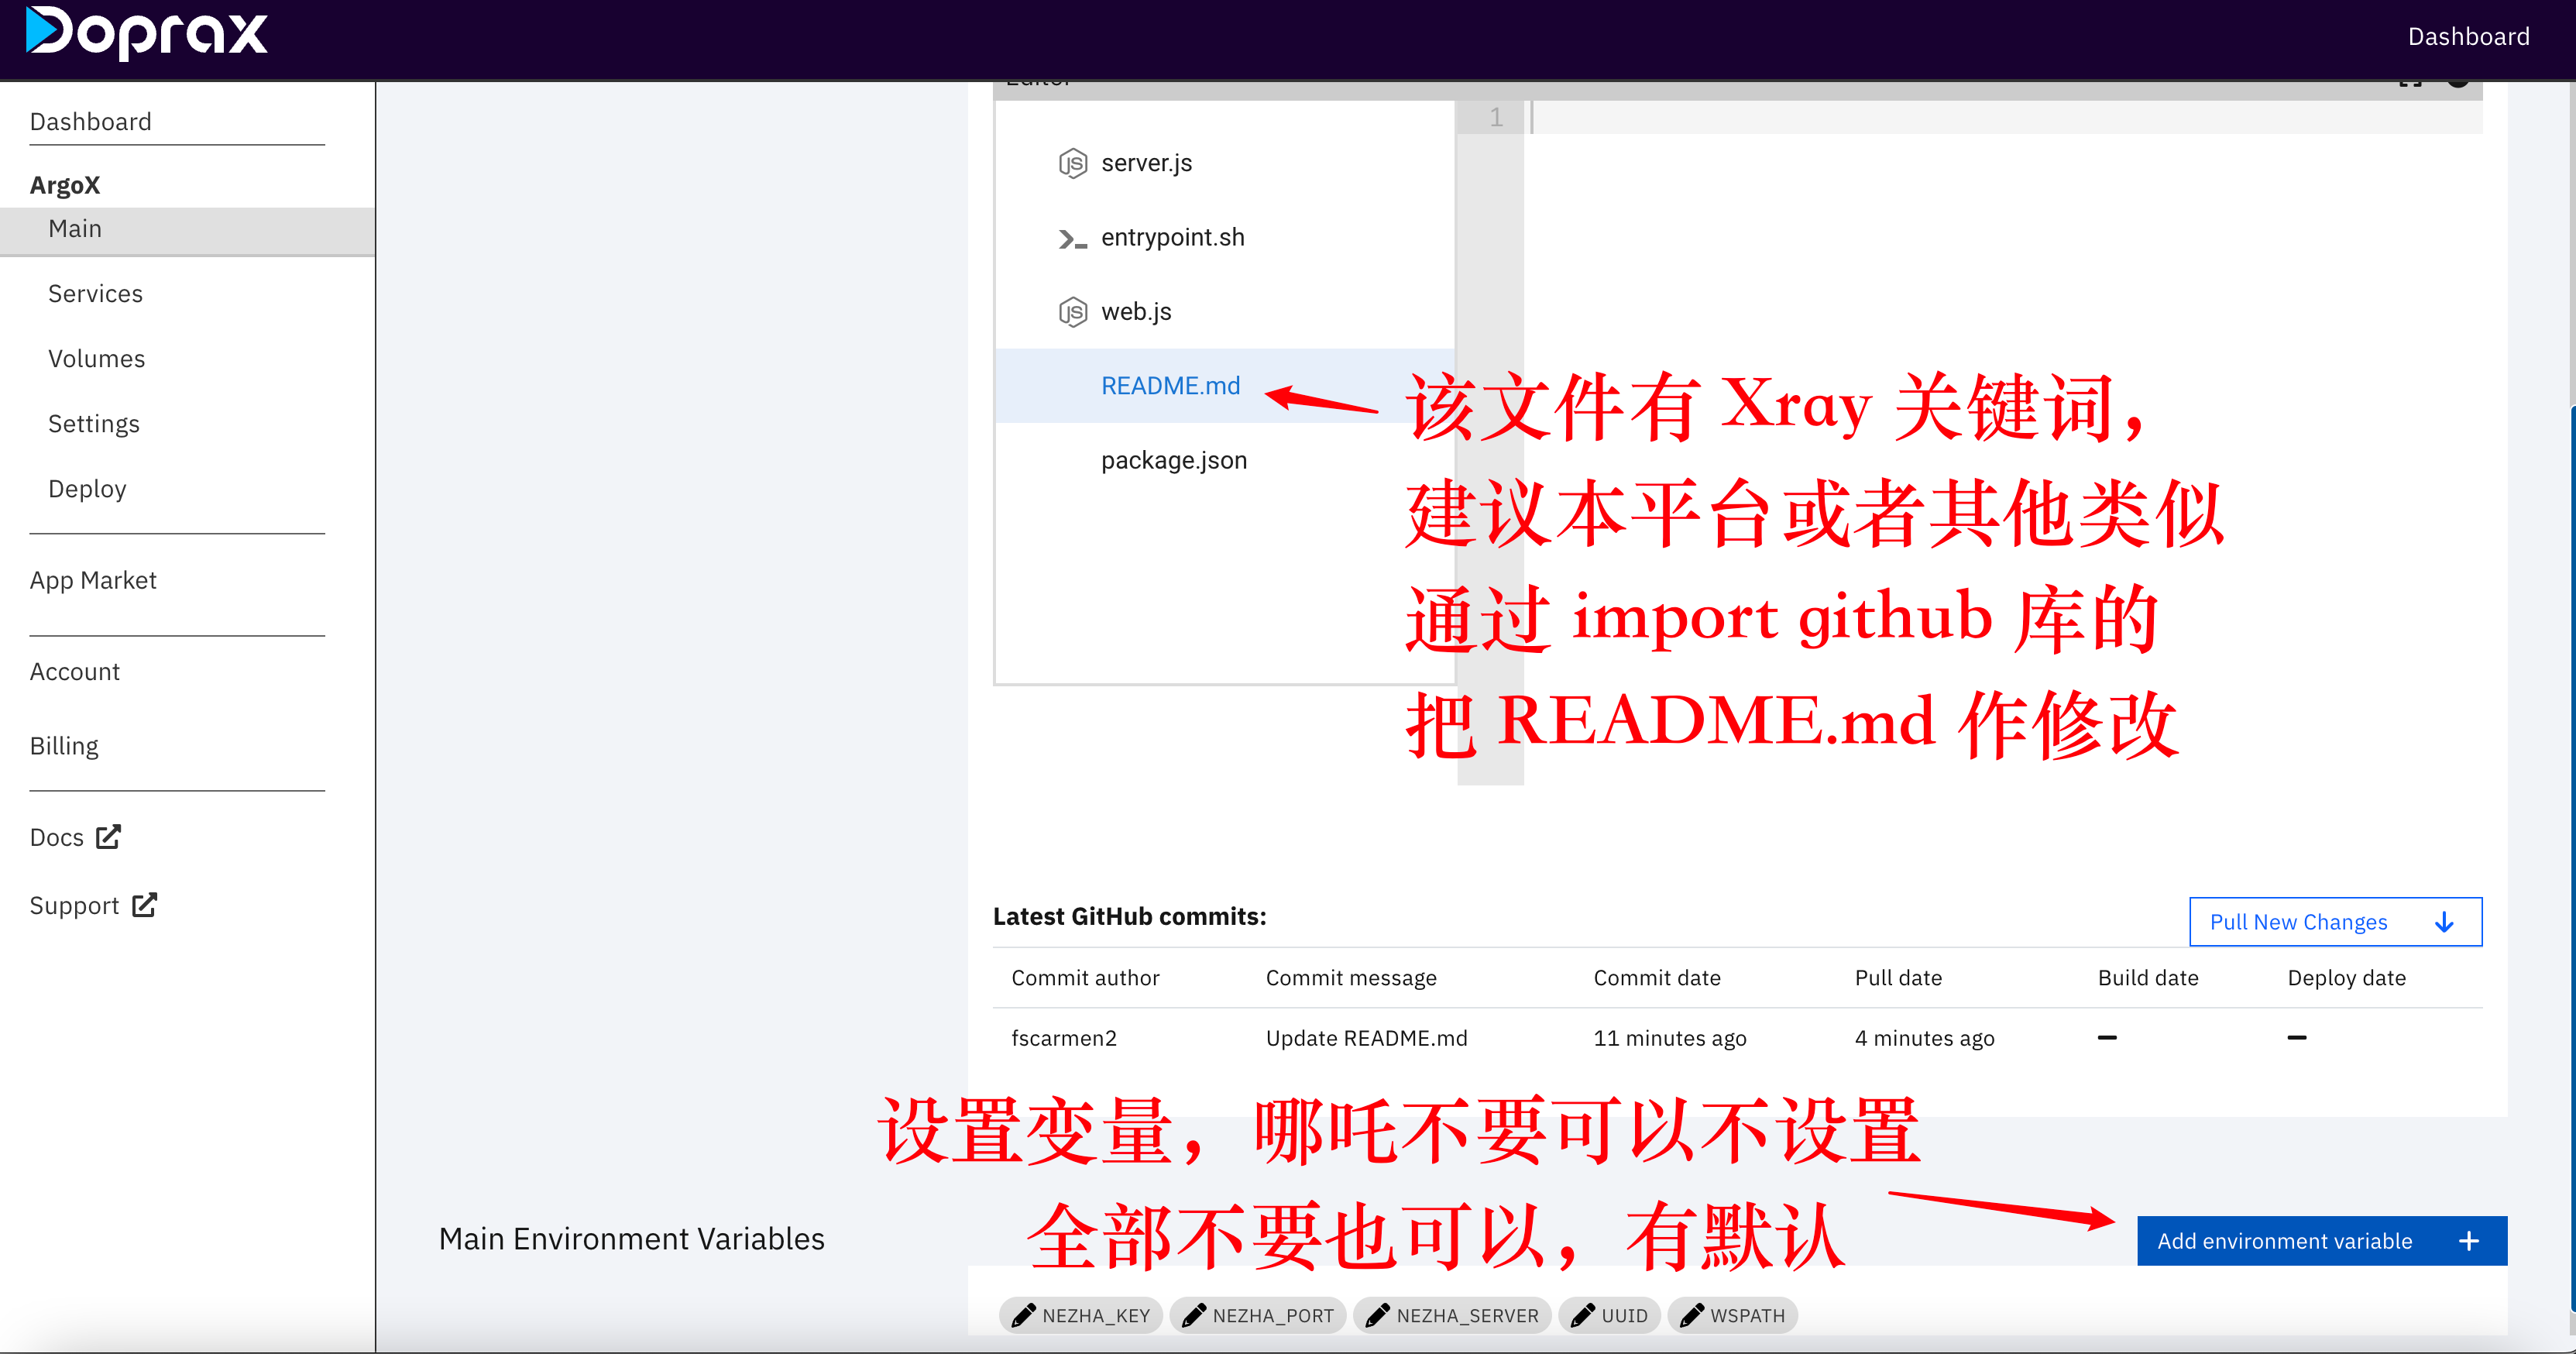Open App Market
Viewport: 2576px width, 1354px height.
[93, 581]
